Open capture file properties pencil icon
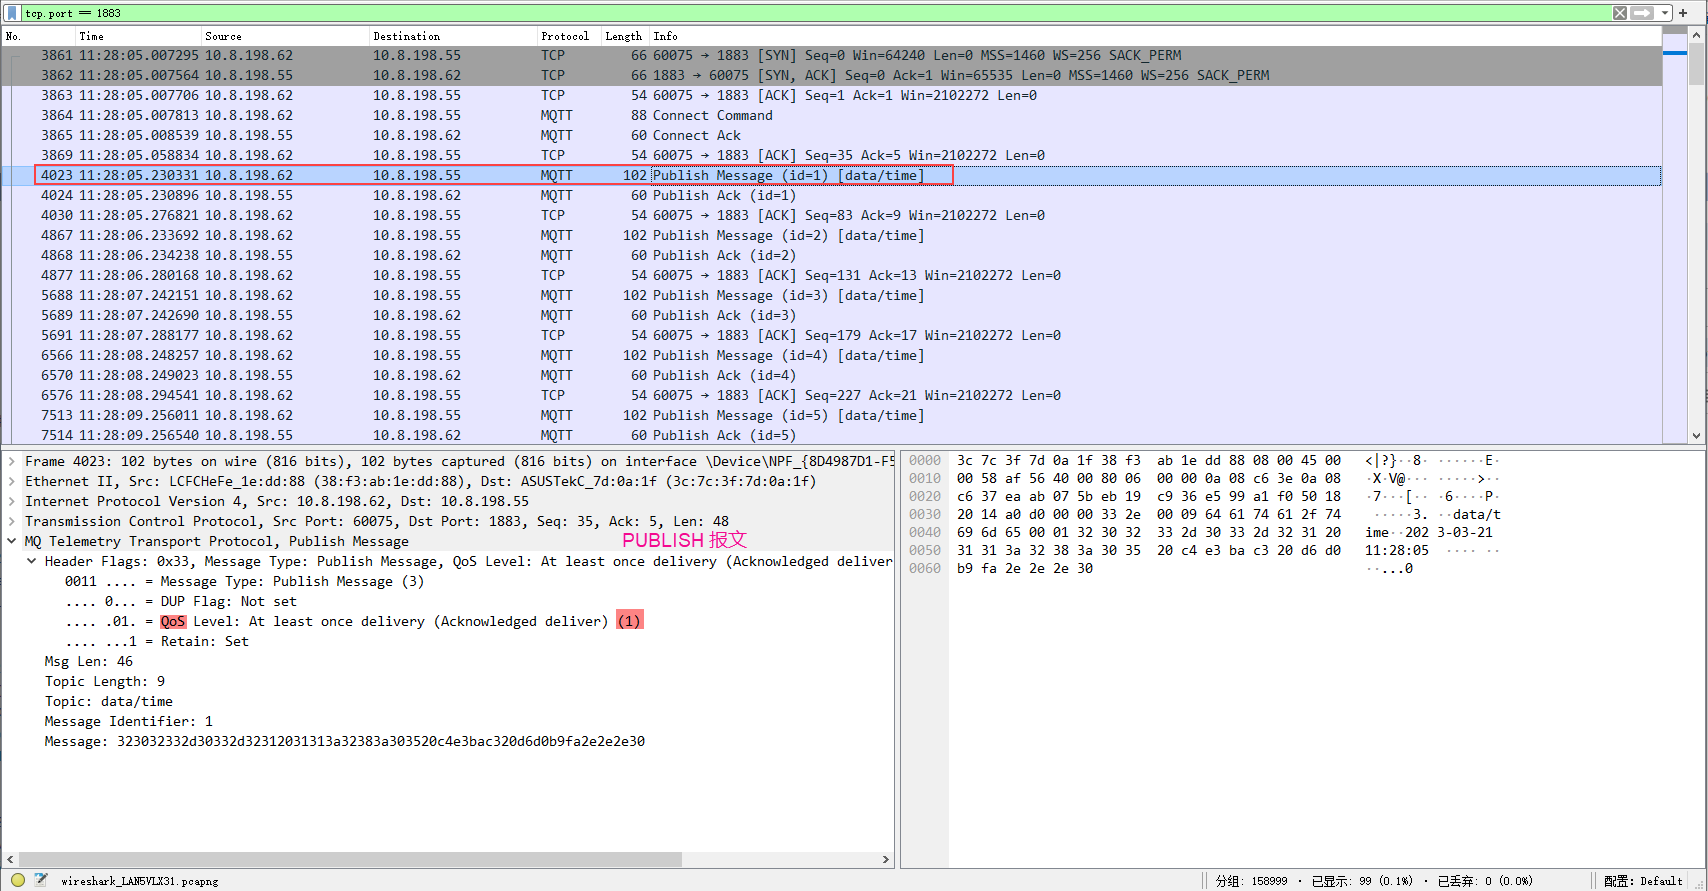The height and width of the screenshot is (891, 1708). point(41,881)
